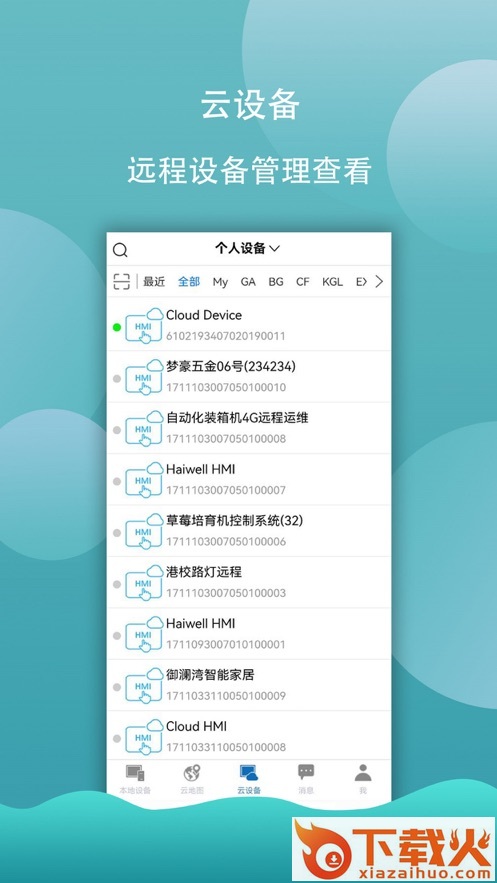Tap HMI icon of 梦豪五金06号
This screenshot has width=497, height=883.
pos(144,377)
